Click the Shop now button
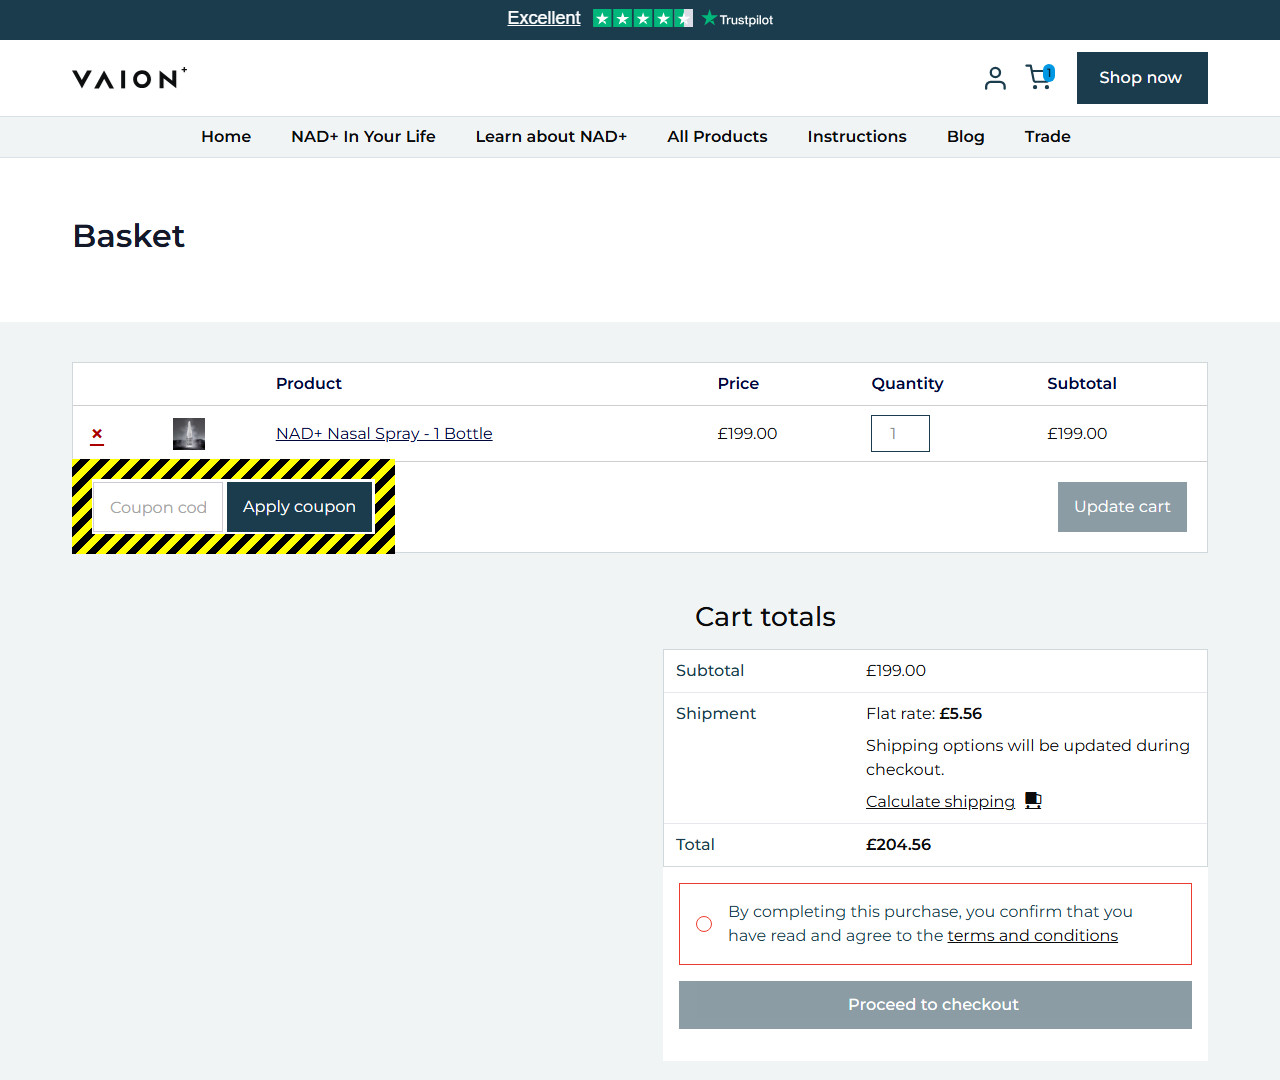This screenshot has height=1080, width=1280. (1142, 78)
